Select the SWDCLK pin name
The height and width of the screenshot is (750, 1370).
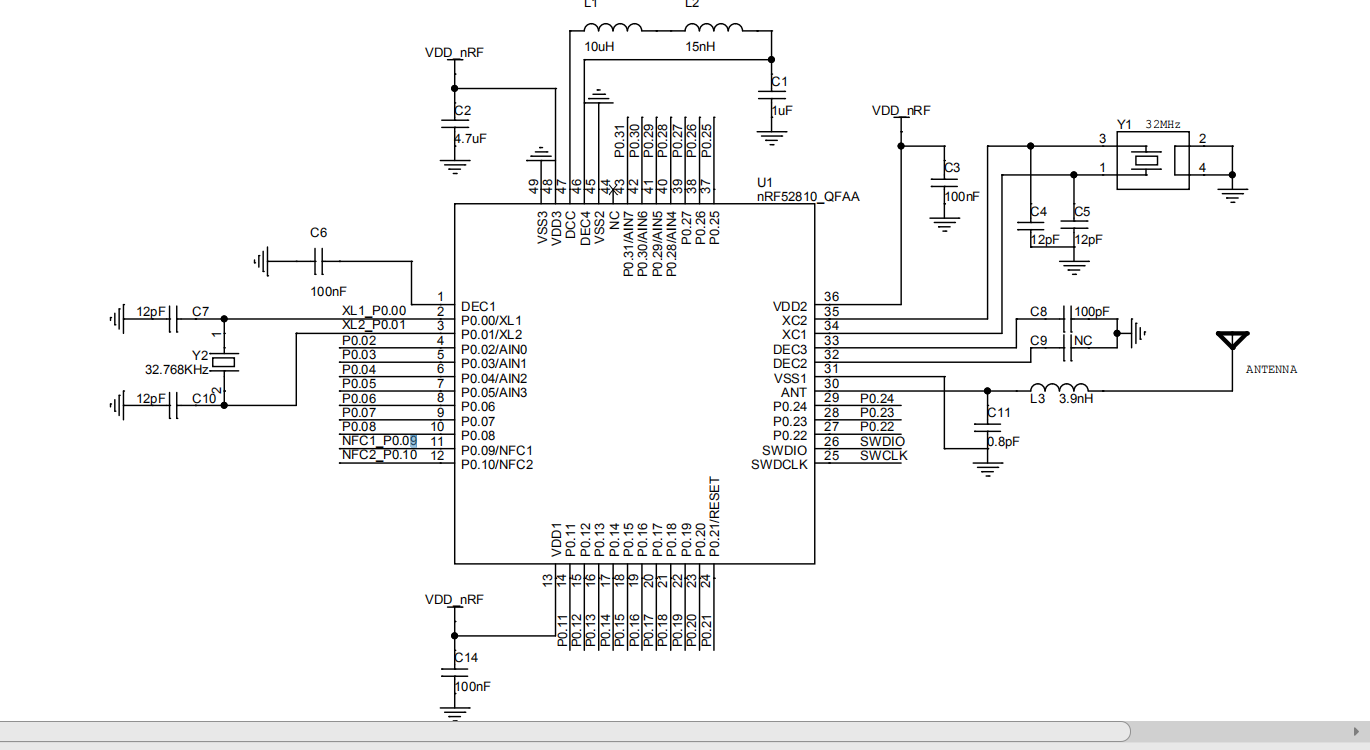pyautogui.click(x=779, y=464)
